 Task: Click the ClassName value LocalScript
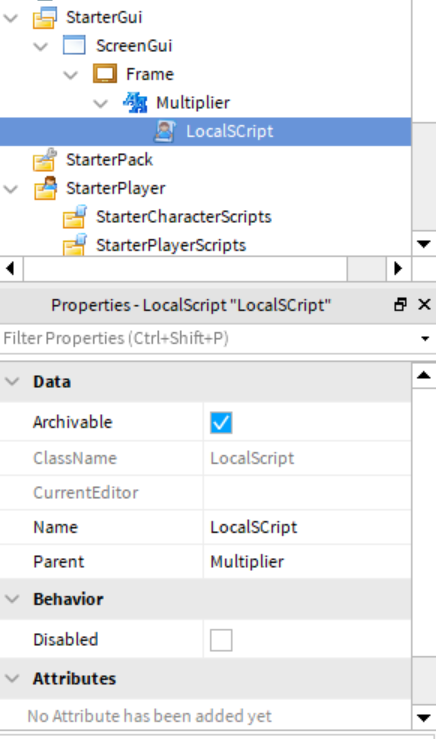(x=252, y=458)
